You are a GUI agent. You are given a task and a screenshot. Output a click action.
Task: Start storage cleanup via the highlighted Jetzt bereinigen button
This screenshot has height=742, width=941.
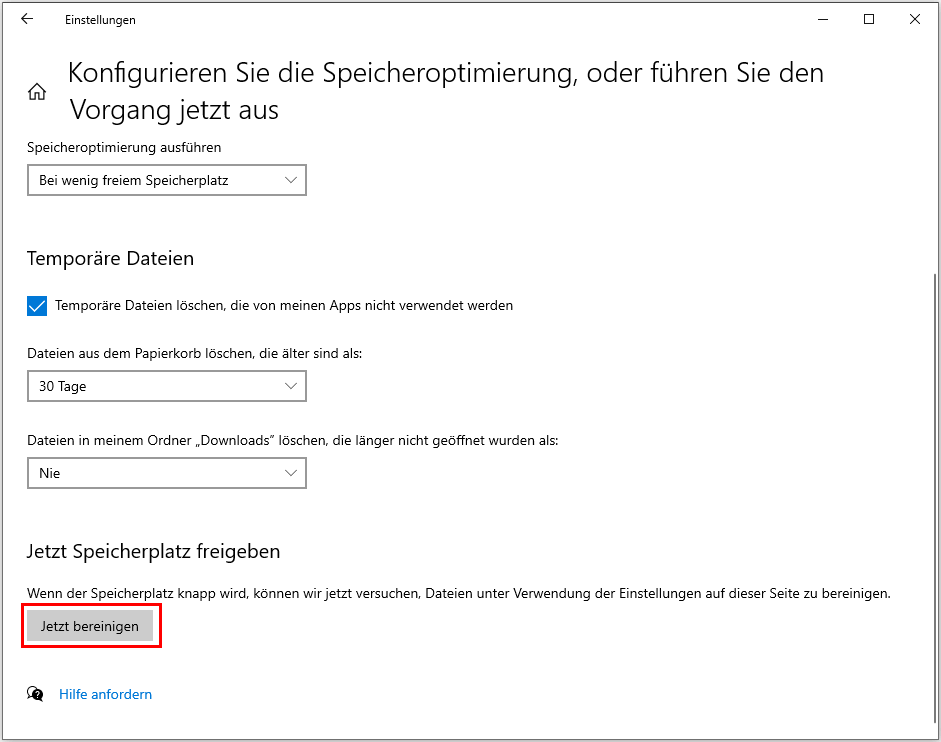coord(91,625)
